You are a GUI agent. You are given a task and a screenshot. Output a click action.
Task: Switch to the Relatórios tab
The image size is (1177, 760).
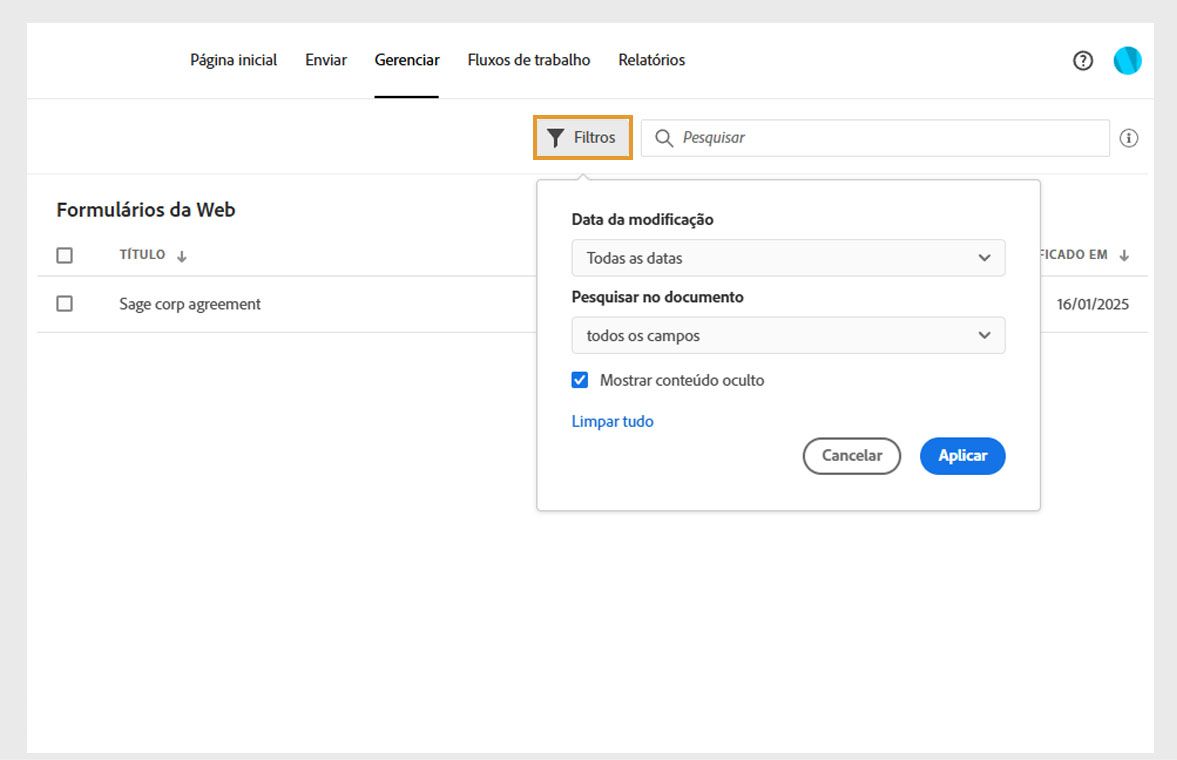651,60
